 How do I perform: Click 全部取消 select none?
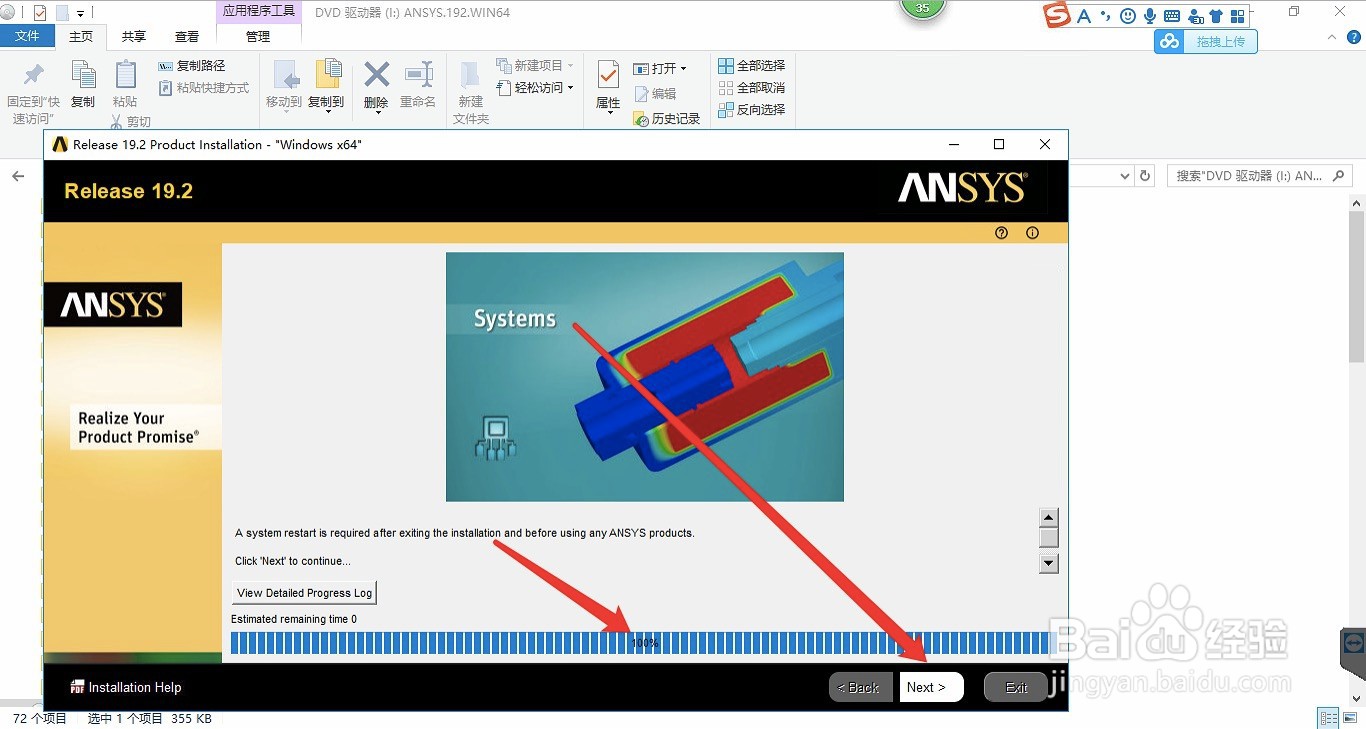752,88
